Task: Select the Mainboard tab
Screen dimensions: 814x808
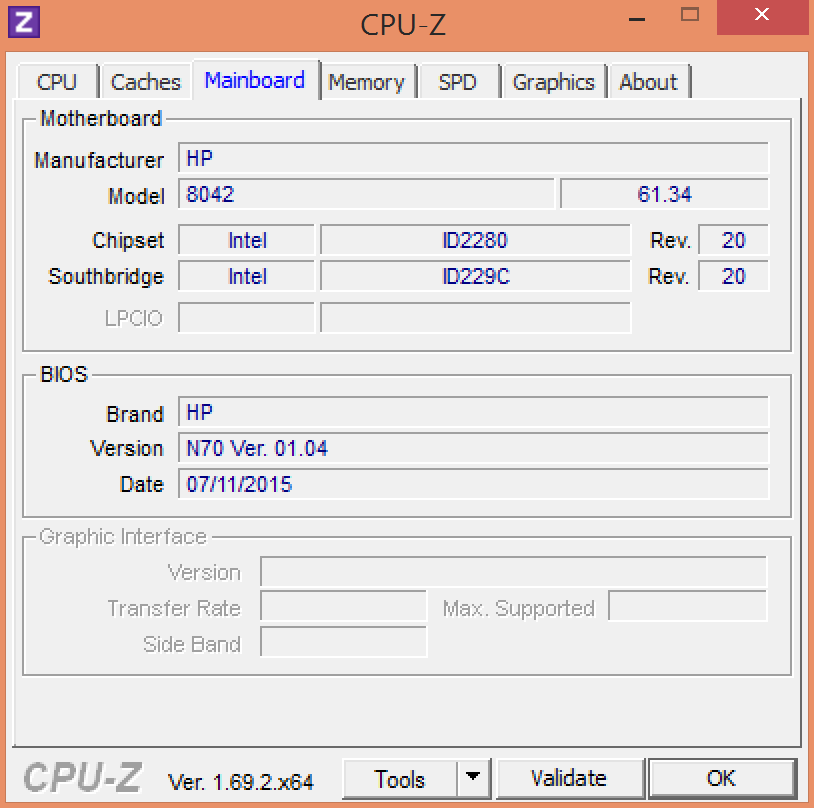Action: 255,80
